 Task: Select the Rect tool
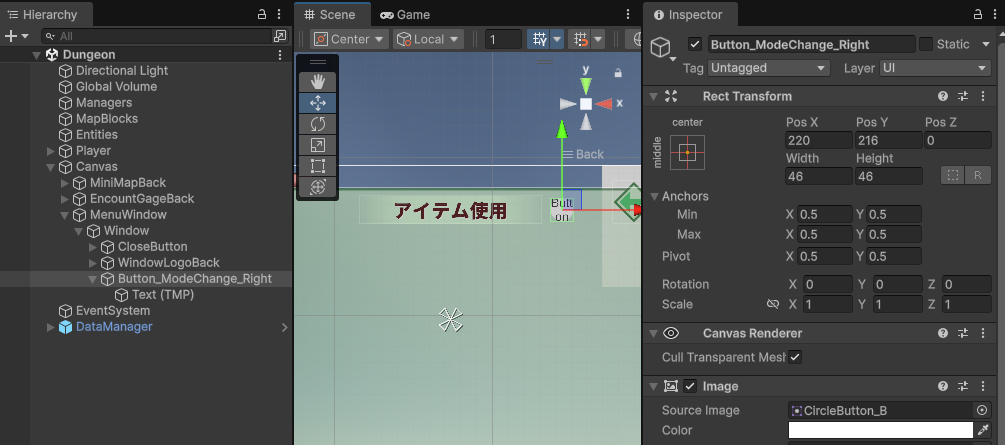coord(318,165)
